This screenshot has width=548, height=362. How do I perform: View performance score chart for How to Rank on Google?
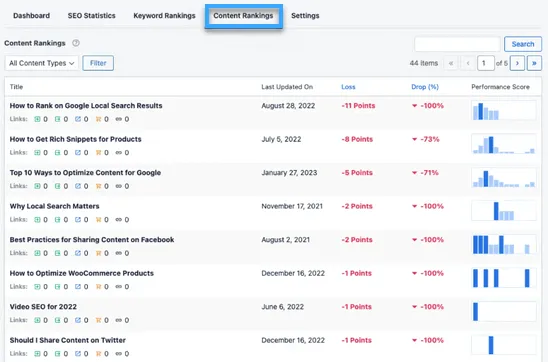click(504, 111)
